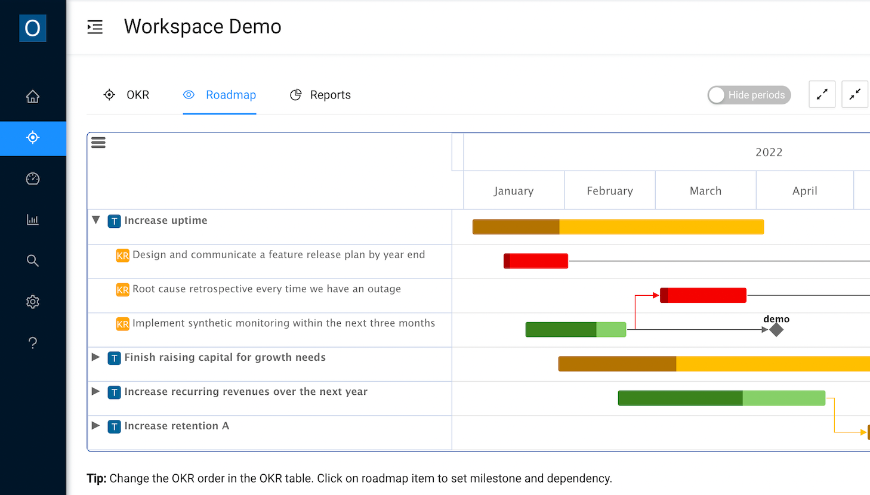Collapse the sidebar menu next to Workspace Demo
870x495 pixels.
coord(95,27)
